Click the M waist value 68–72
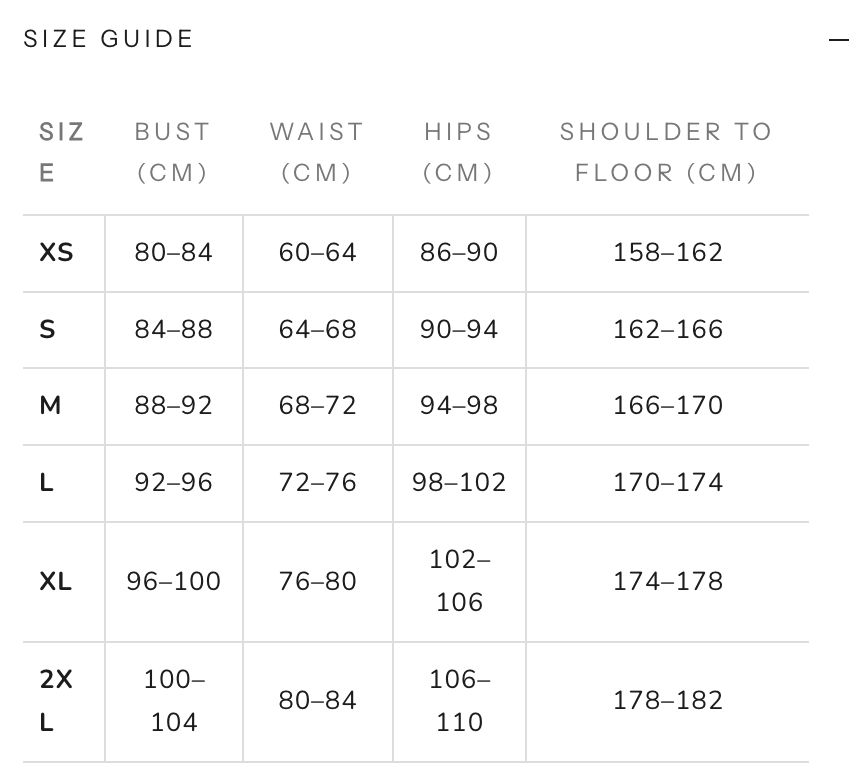 (x=318, y=406)
